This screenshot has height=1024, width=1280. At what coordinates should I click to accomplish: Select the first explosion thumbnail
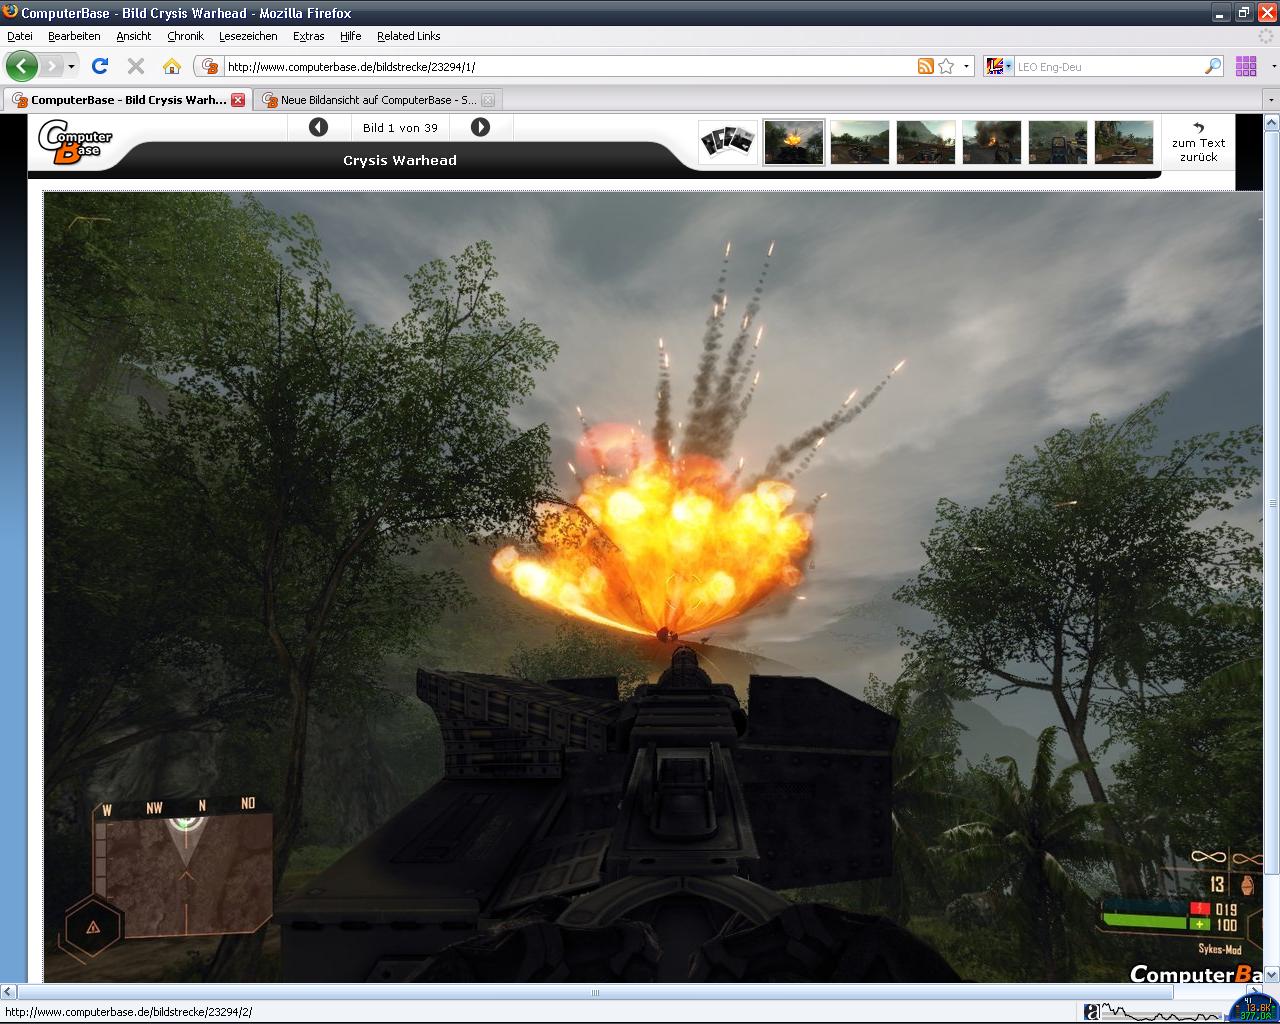794,142
